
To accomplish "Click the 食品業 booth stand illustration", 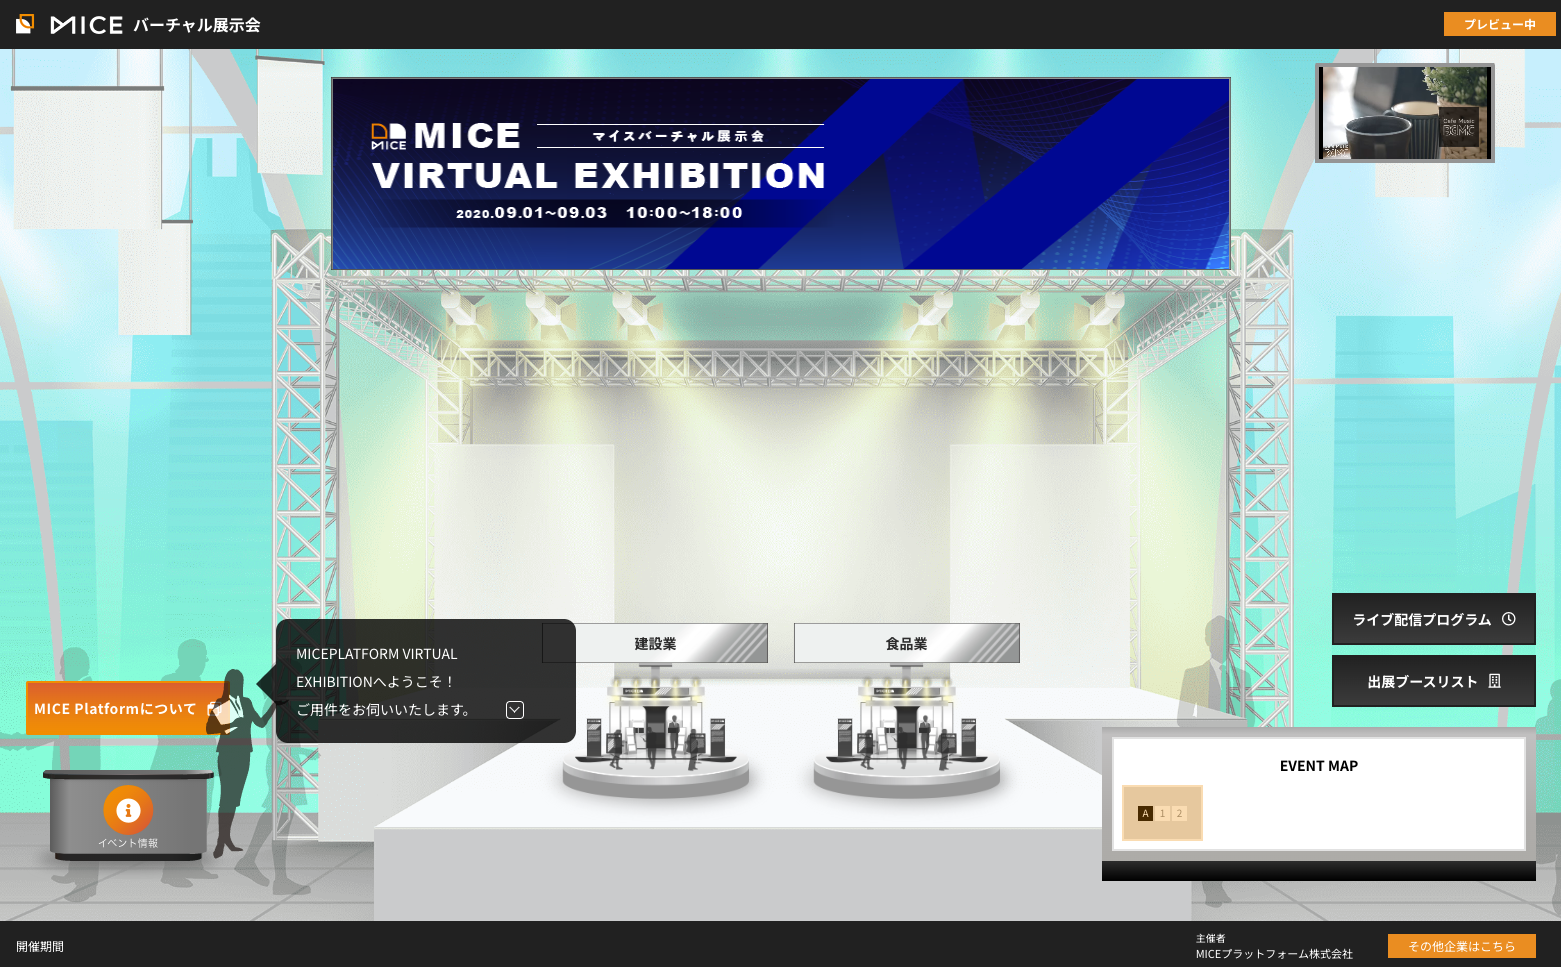I will (906, 730).
